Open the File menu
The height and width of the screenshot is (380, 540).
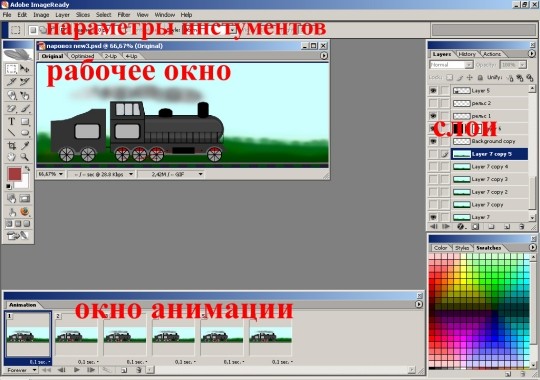tap(7, 15)
